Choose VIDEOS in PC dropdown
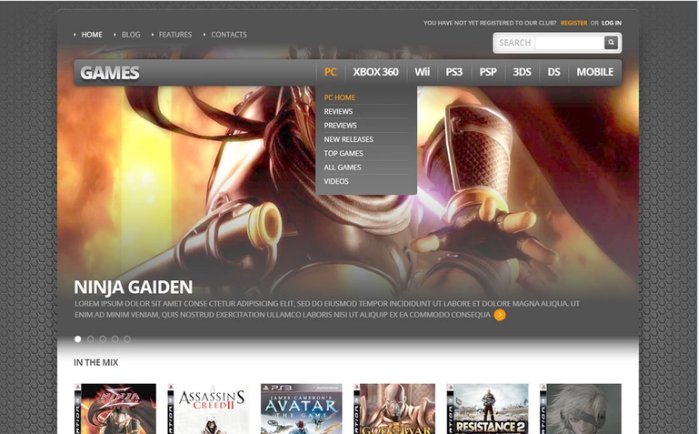Screen dimensions: 699x434 [x=336, y=181]
